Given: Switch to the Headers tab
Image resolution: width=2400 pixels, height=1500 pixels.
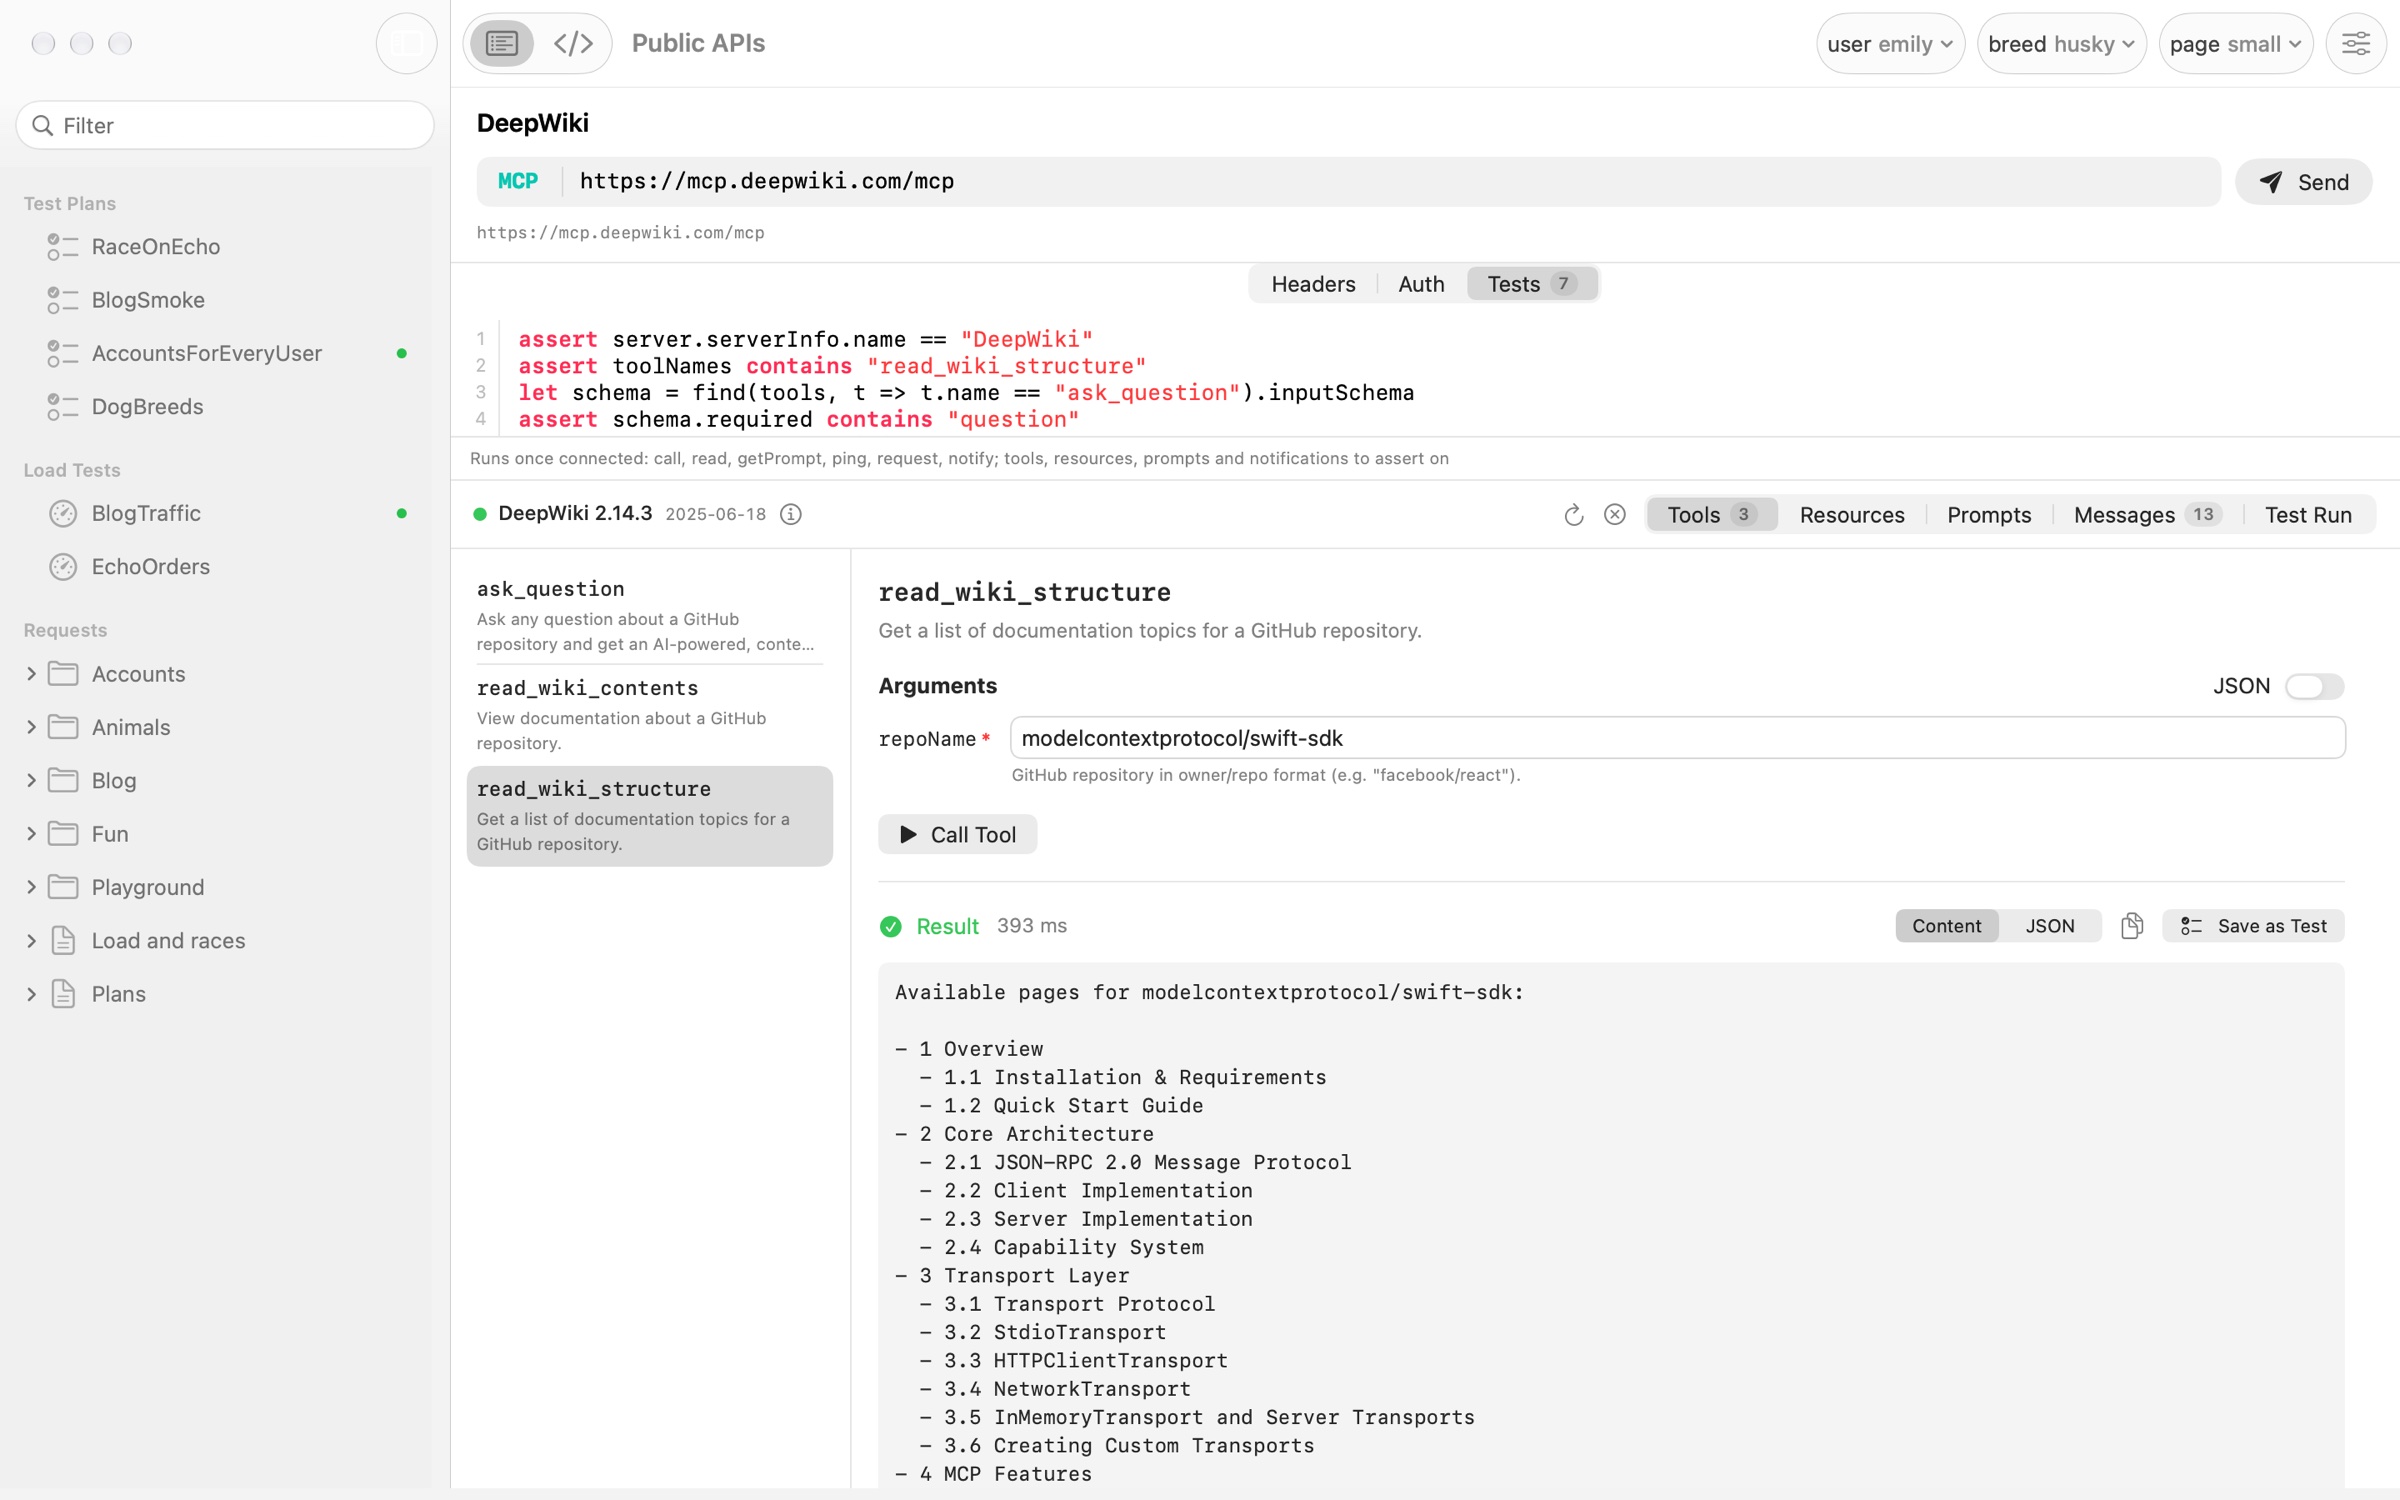Looking at the screenshot, I should point(1313,284).
